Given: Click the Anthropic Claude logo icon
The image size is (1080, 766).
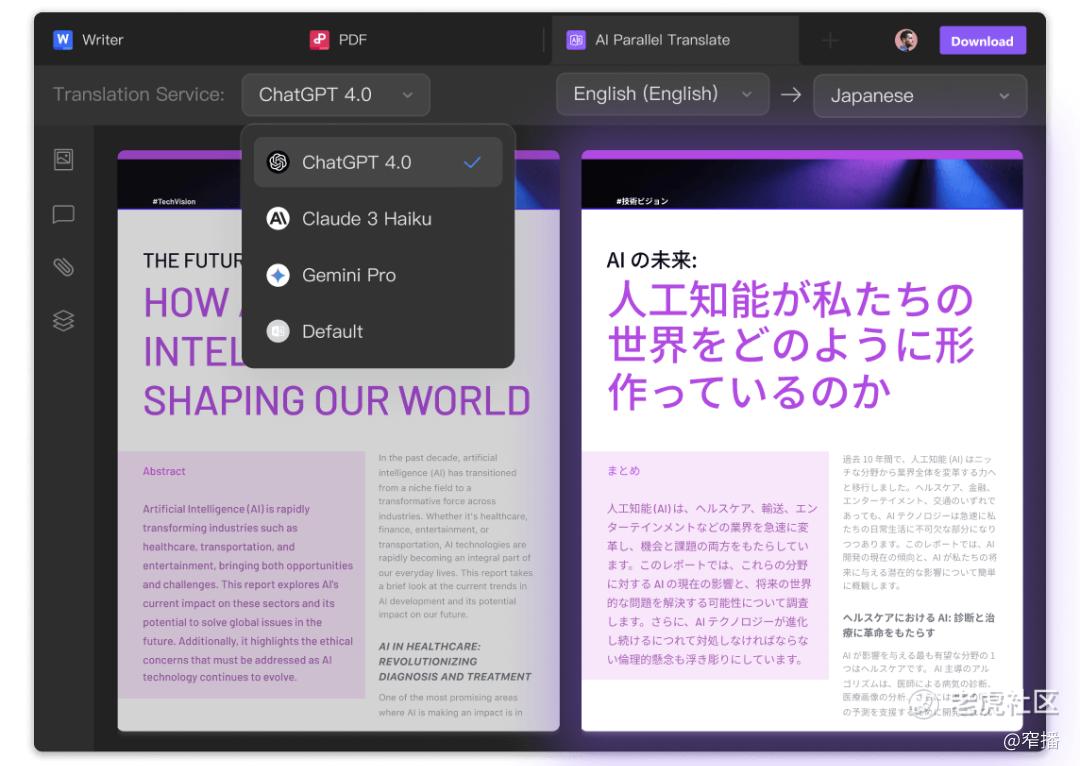Looking at the screenshot, I should (x=278, y=219).
